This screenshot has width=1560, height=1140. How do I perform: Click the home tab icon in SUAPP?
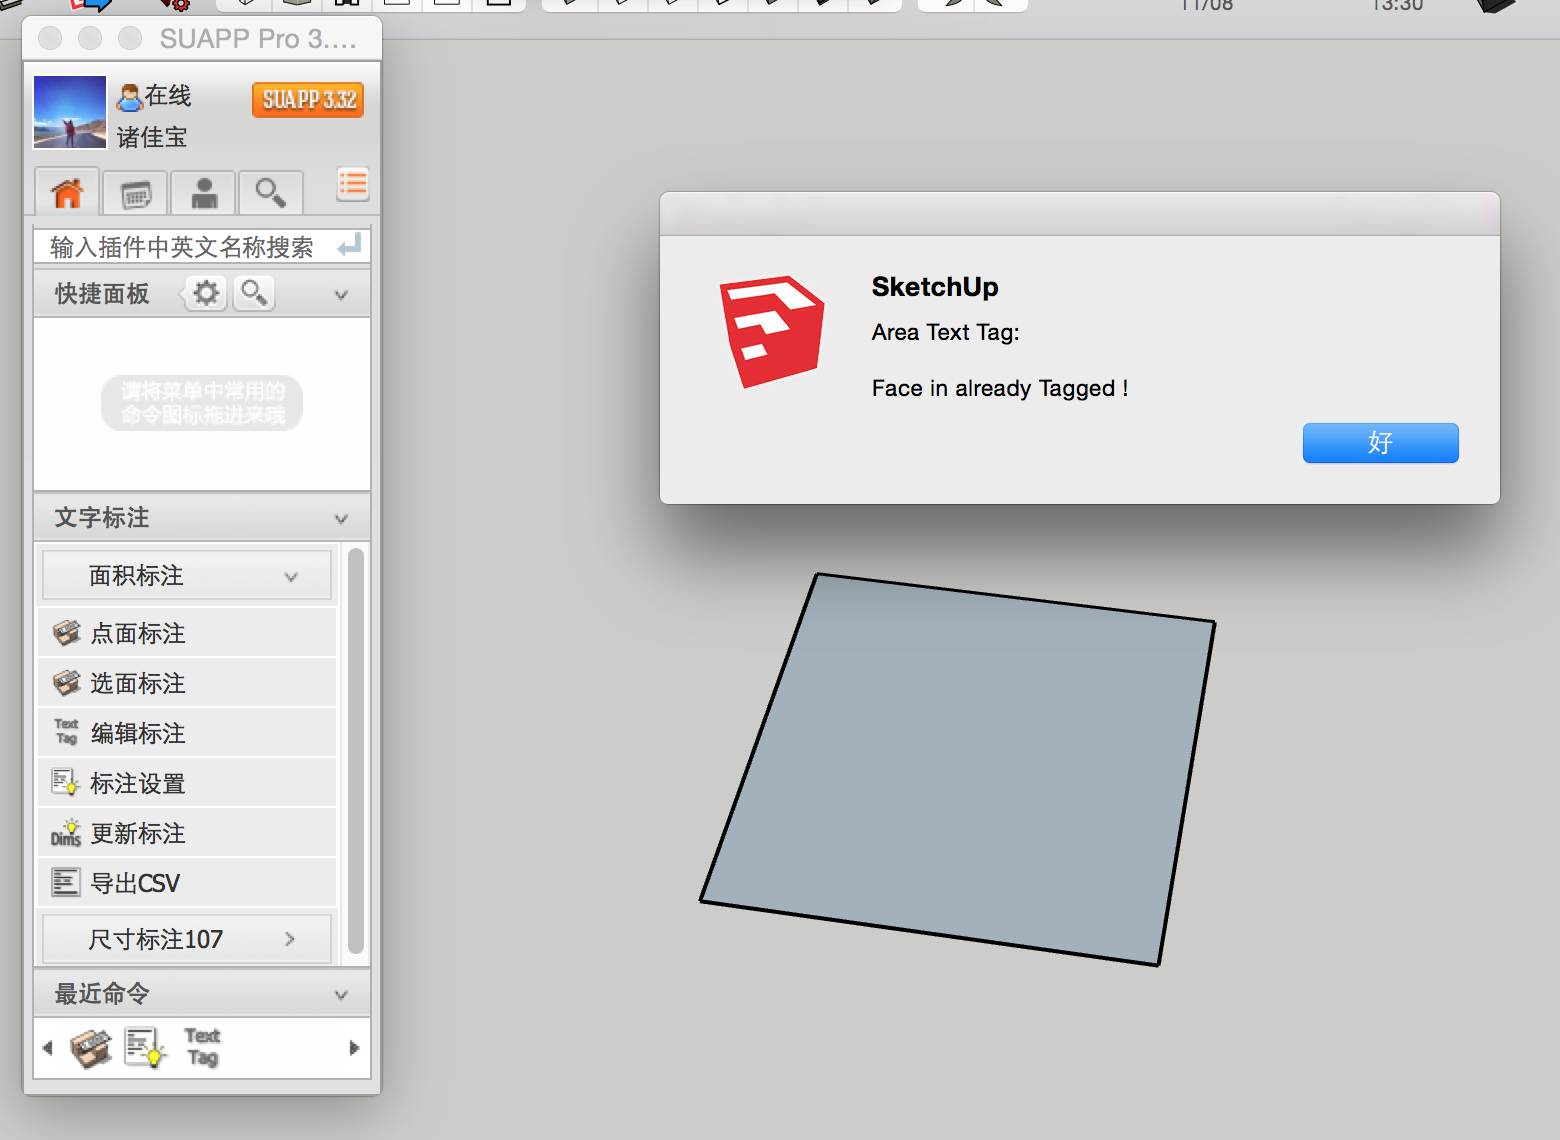(x=67, y=193)
